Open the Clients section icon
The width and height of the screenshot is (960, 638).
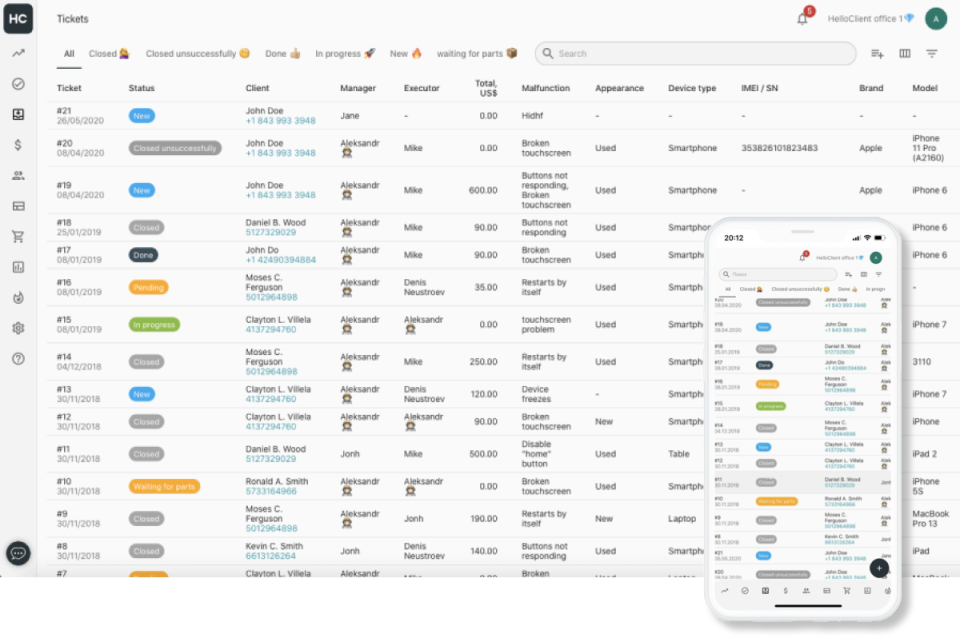point(18,175)
